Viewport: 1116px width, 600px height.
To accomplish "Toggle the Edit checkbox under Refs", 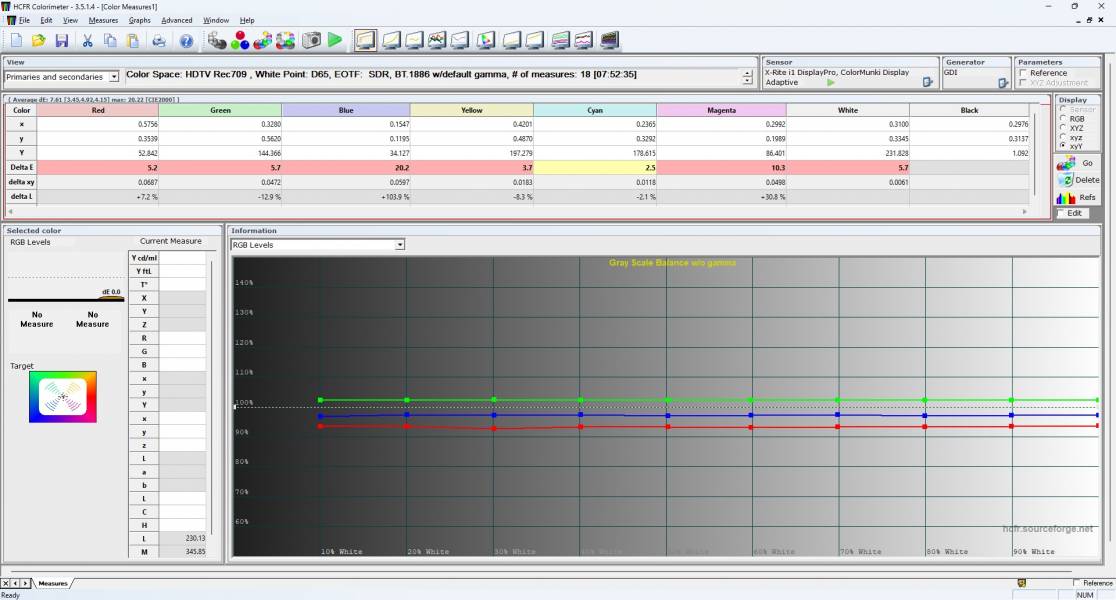I will tap(1061, 213).
